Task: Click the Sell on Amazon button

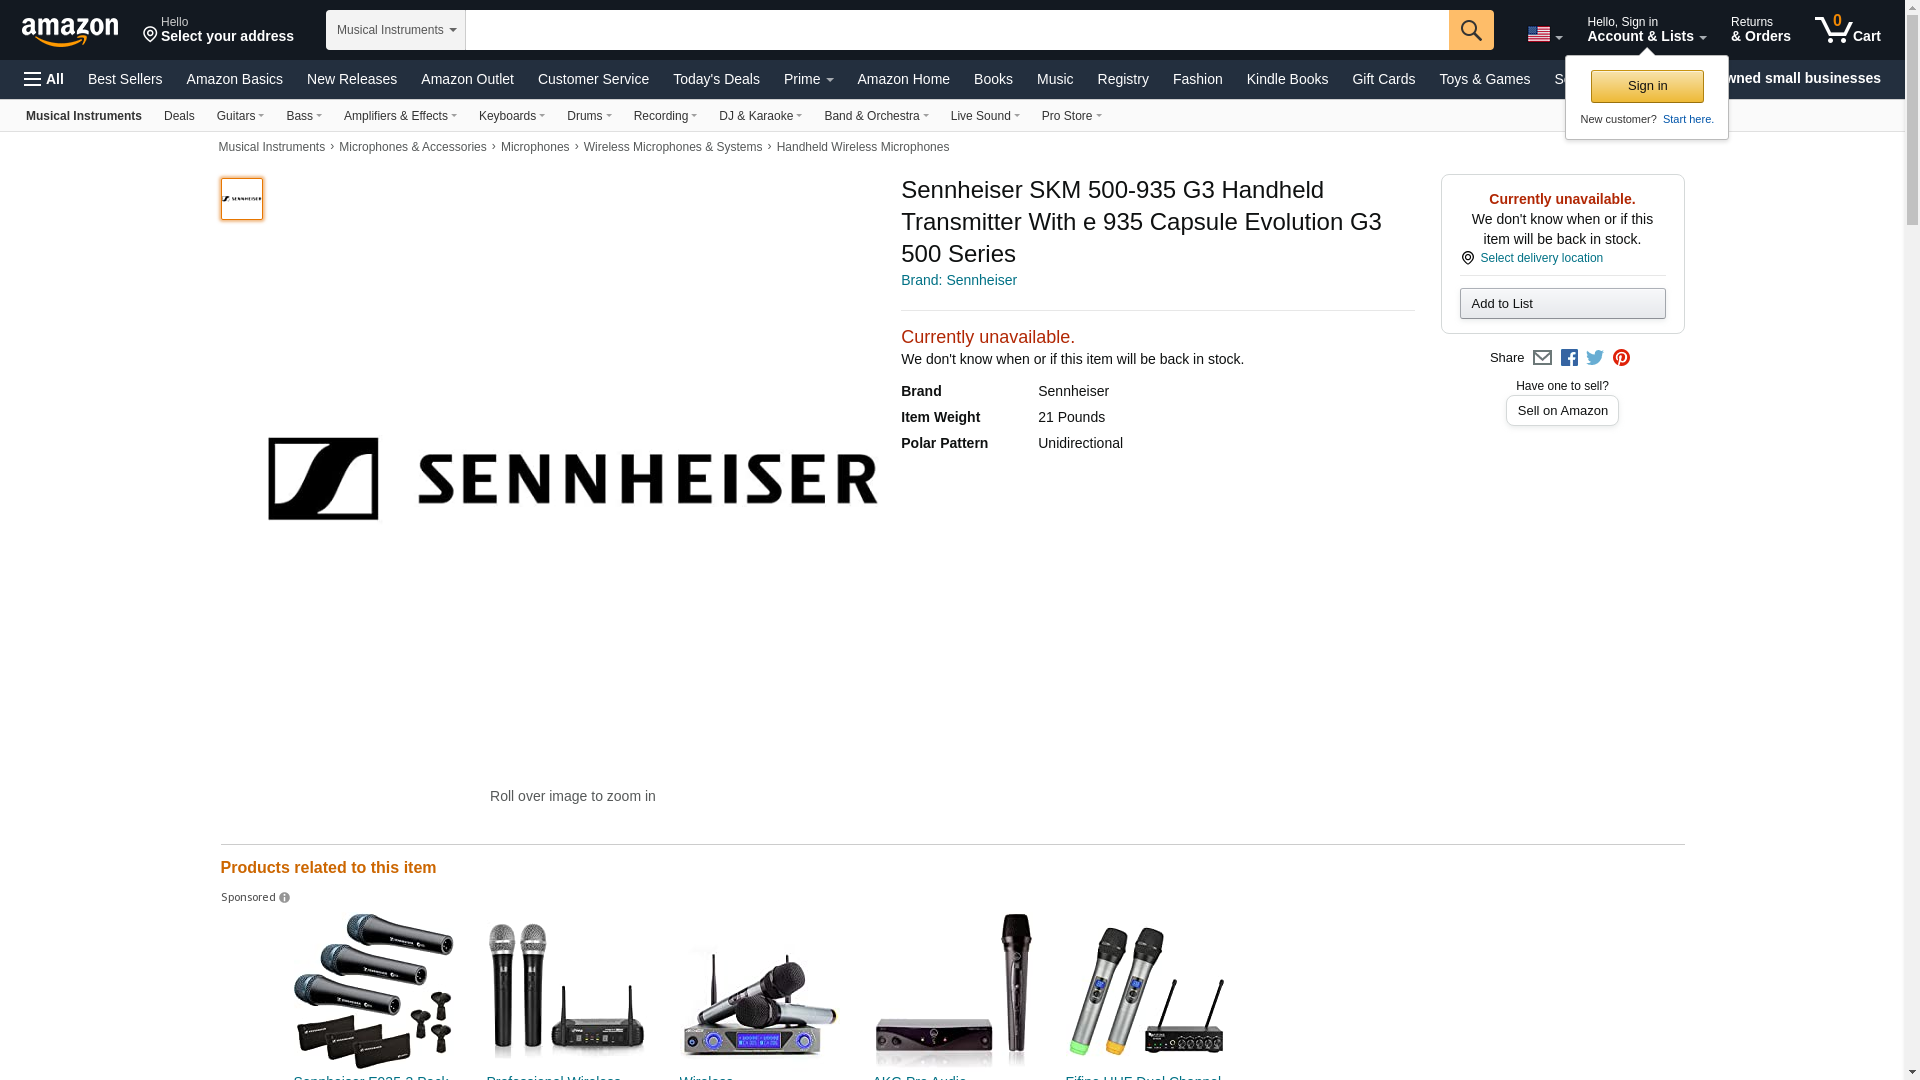Action: coord(1562,411)
